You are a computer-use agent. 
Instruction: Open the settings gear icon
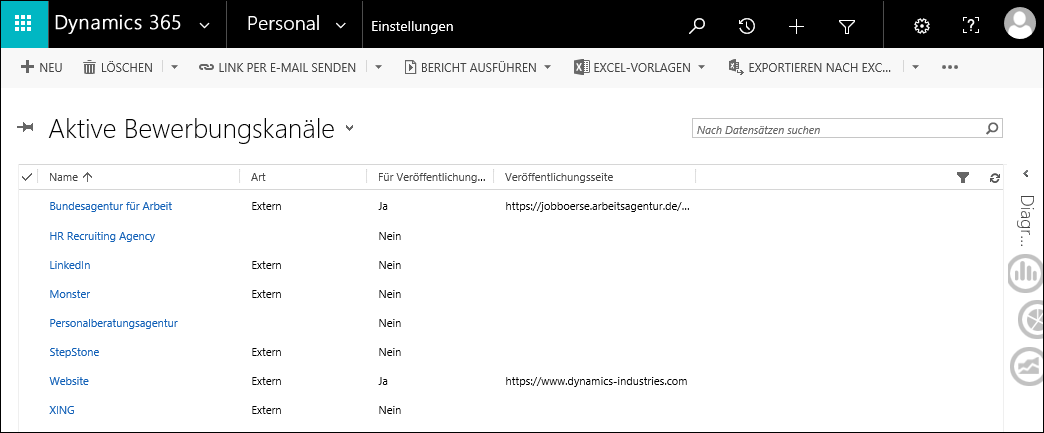tap(921, 26)
